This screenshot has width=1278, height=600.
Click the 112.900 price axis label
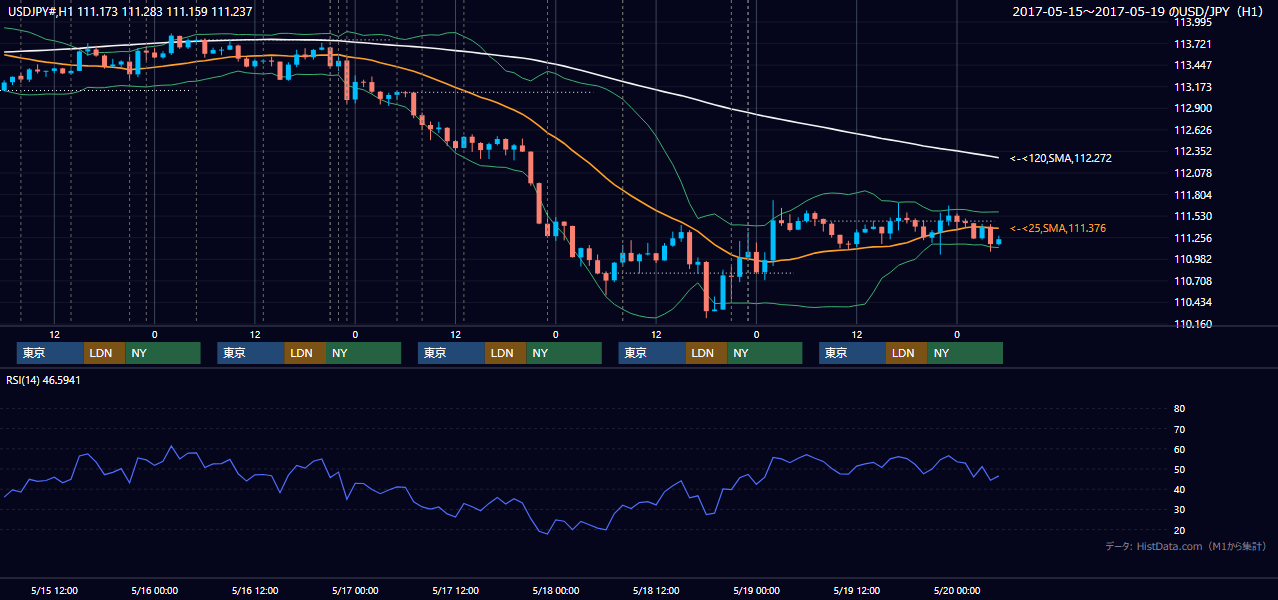pyautogui.click(x=1192, y=108)
